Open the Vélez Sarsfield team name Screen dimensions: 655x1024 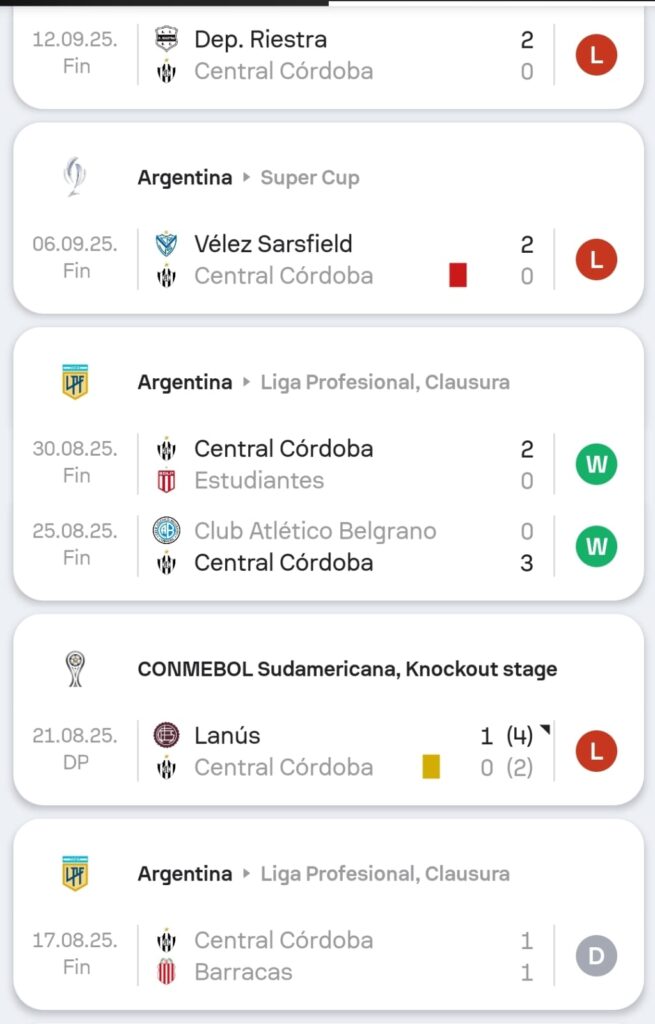tap(273, 244)
